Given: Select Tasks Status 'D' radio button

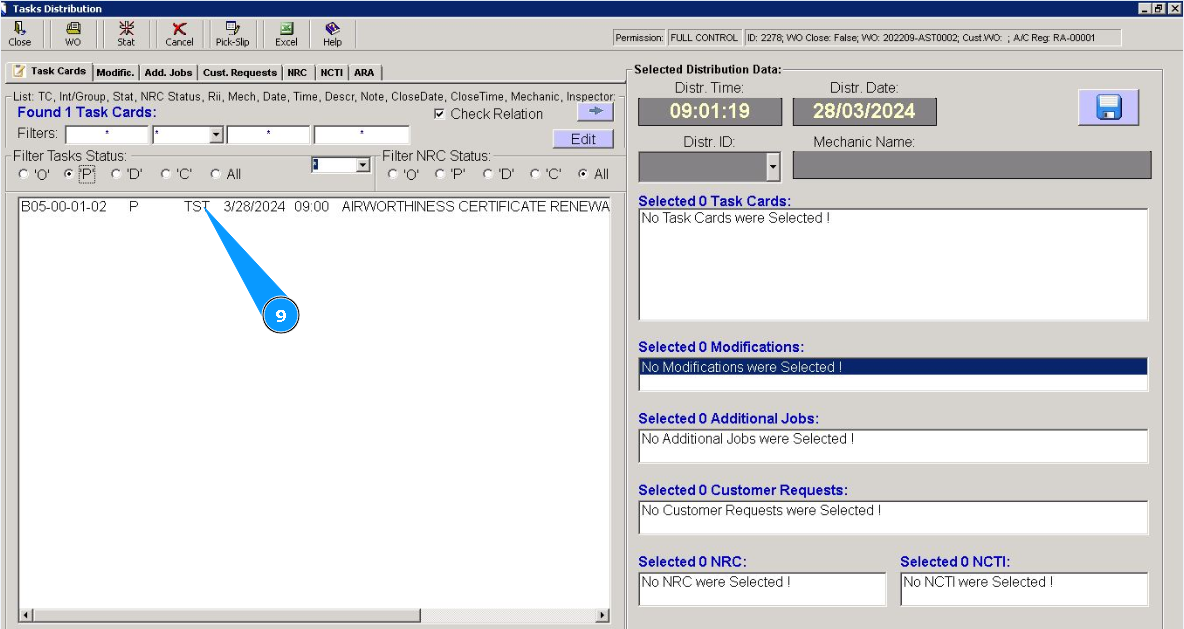Looking at the screenshot, I should 116,174.
